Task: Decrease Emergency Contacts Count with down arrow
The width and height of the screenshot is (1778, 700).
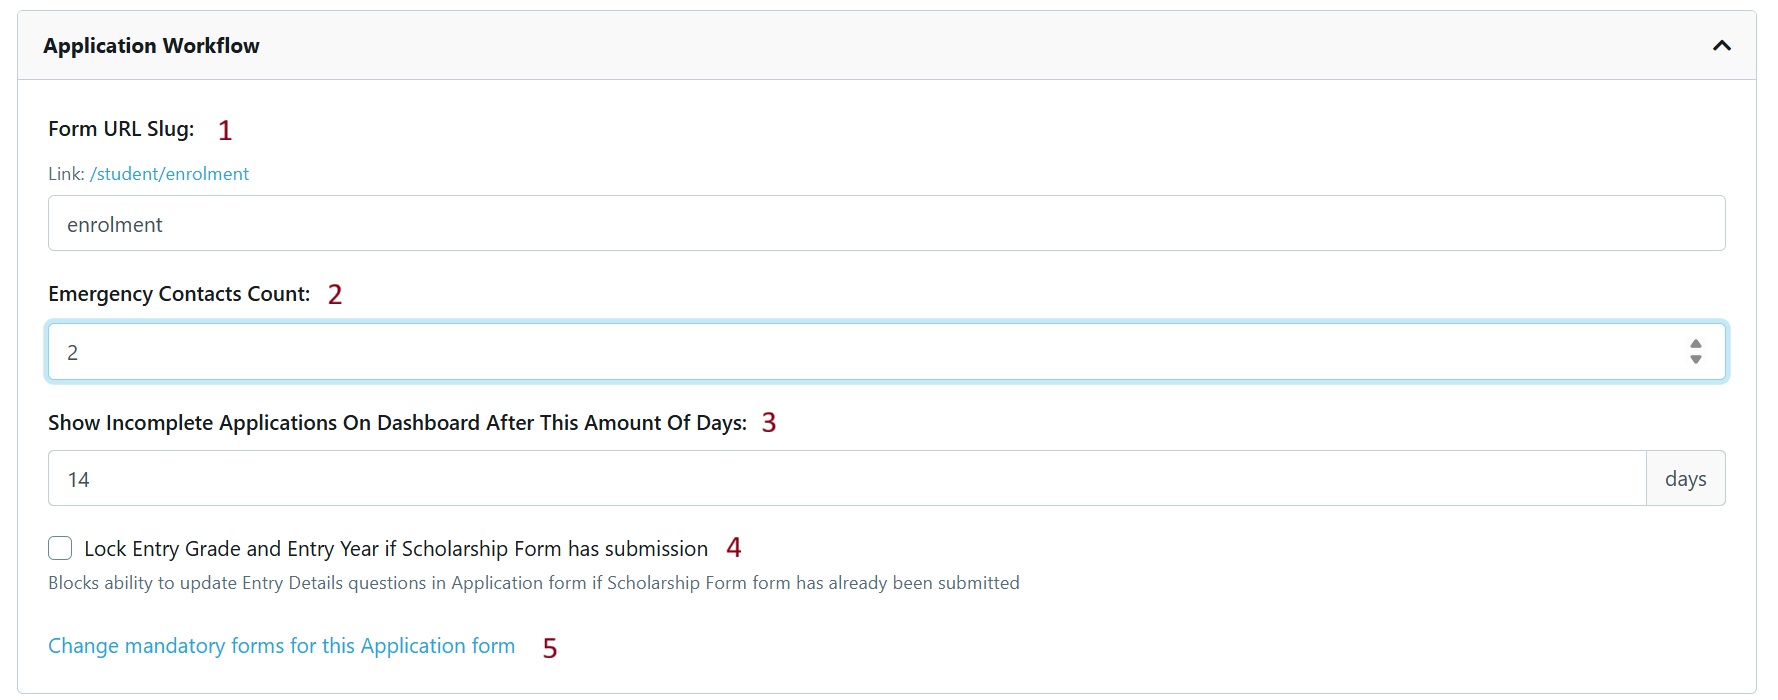Action: (1695, 359)
